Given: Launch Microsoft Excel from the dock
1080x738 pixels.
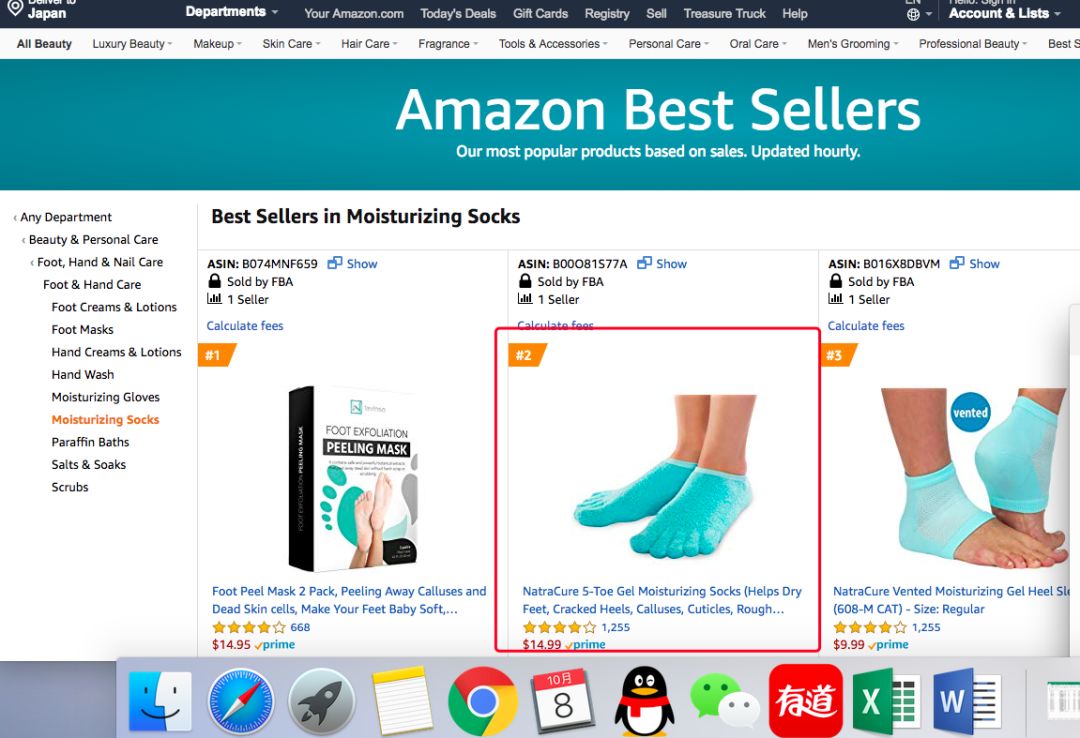Looking at the screenshot, I should (x=886, y=702).
